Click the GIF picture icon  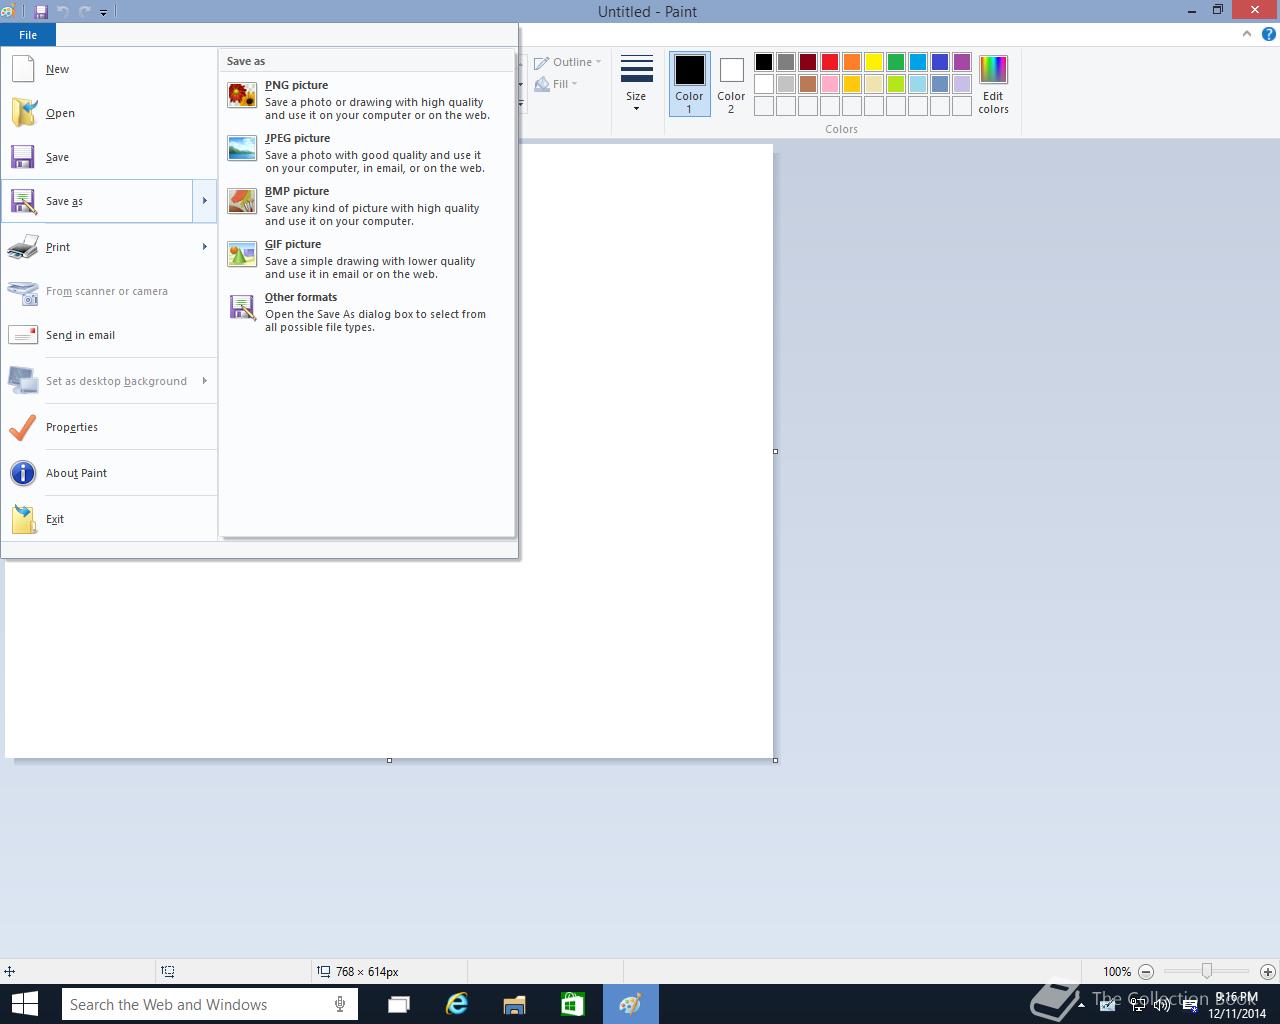(242, 254)
